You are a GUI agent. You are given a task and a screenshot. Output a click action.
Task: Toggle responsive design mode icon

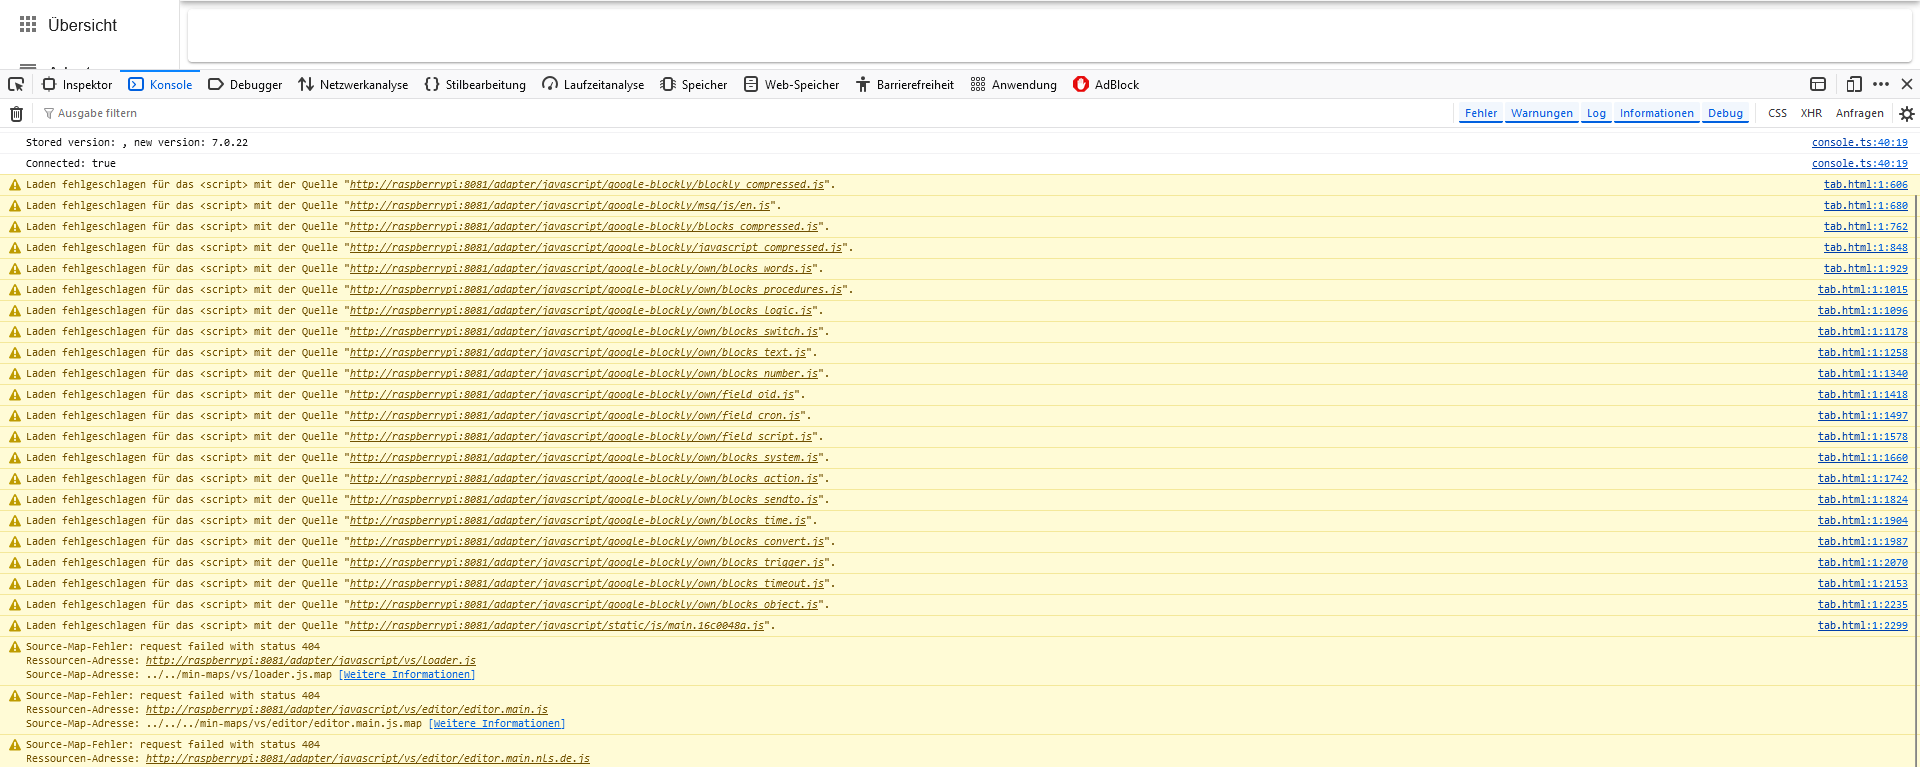click(1854, 85)
